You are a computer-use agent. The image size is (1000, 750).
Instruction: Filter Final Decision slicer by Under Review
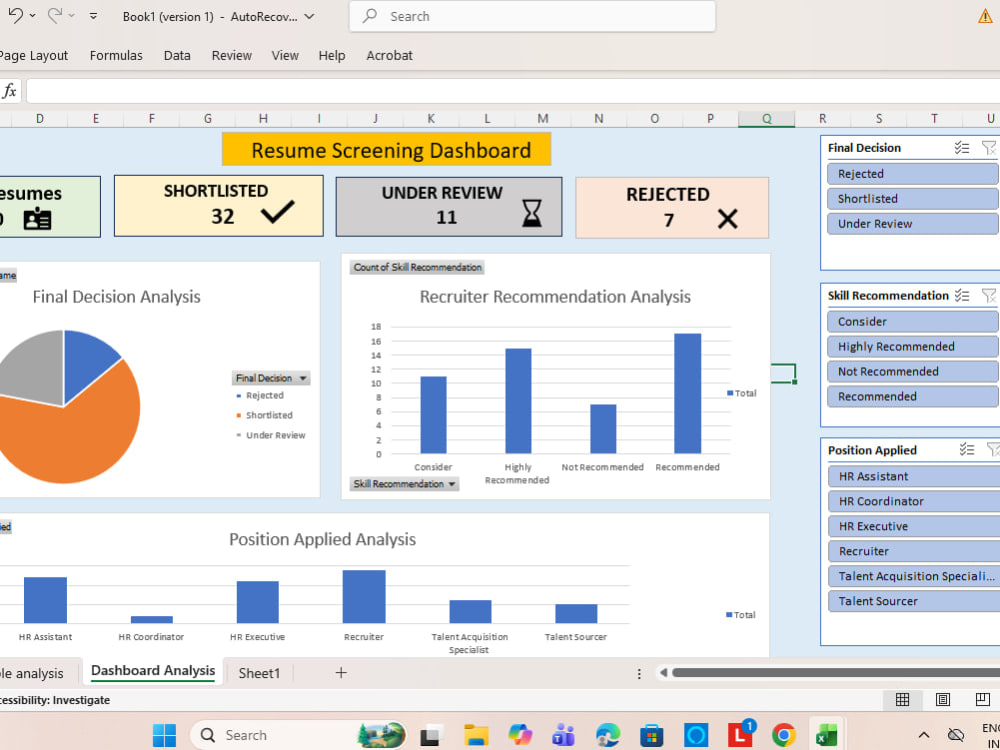(913, 223)
